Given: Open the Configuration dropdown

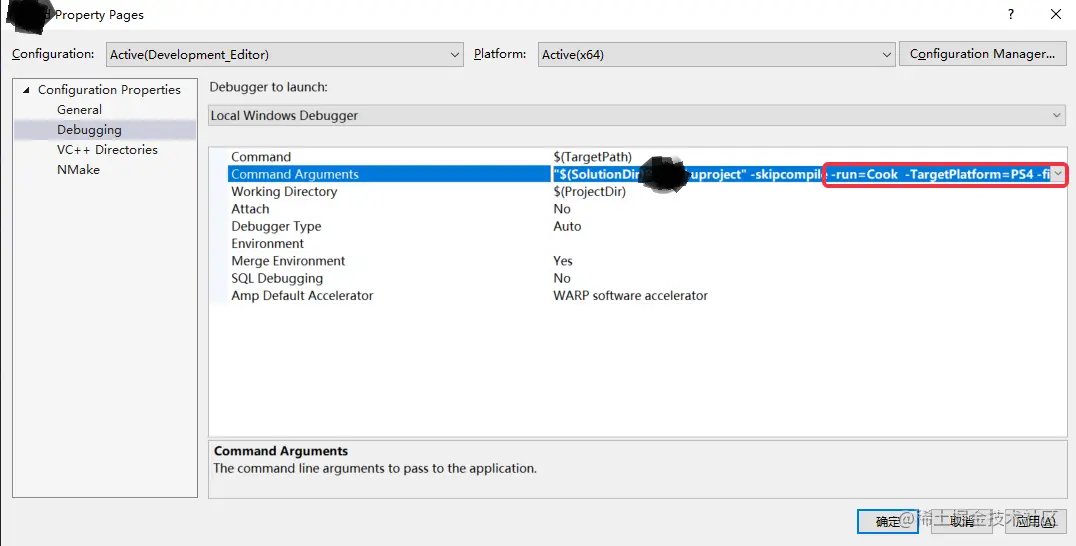Looking at the screenshot, I should point(285,55).
